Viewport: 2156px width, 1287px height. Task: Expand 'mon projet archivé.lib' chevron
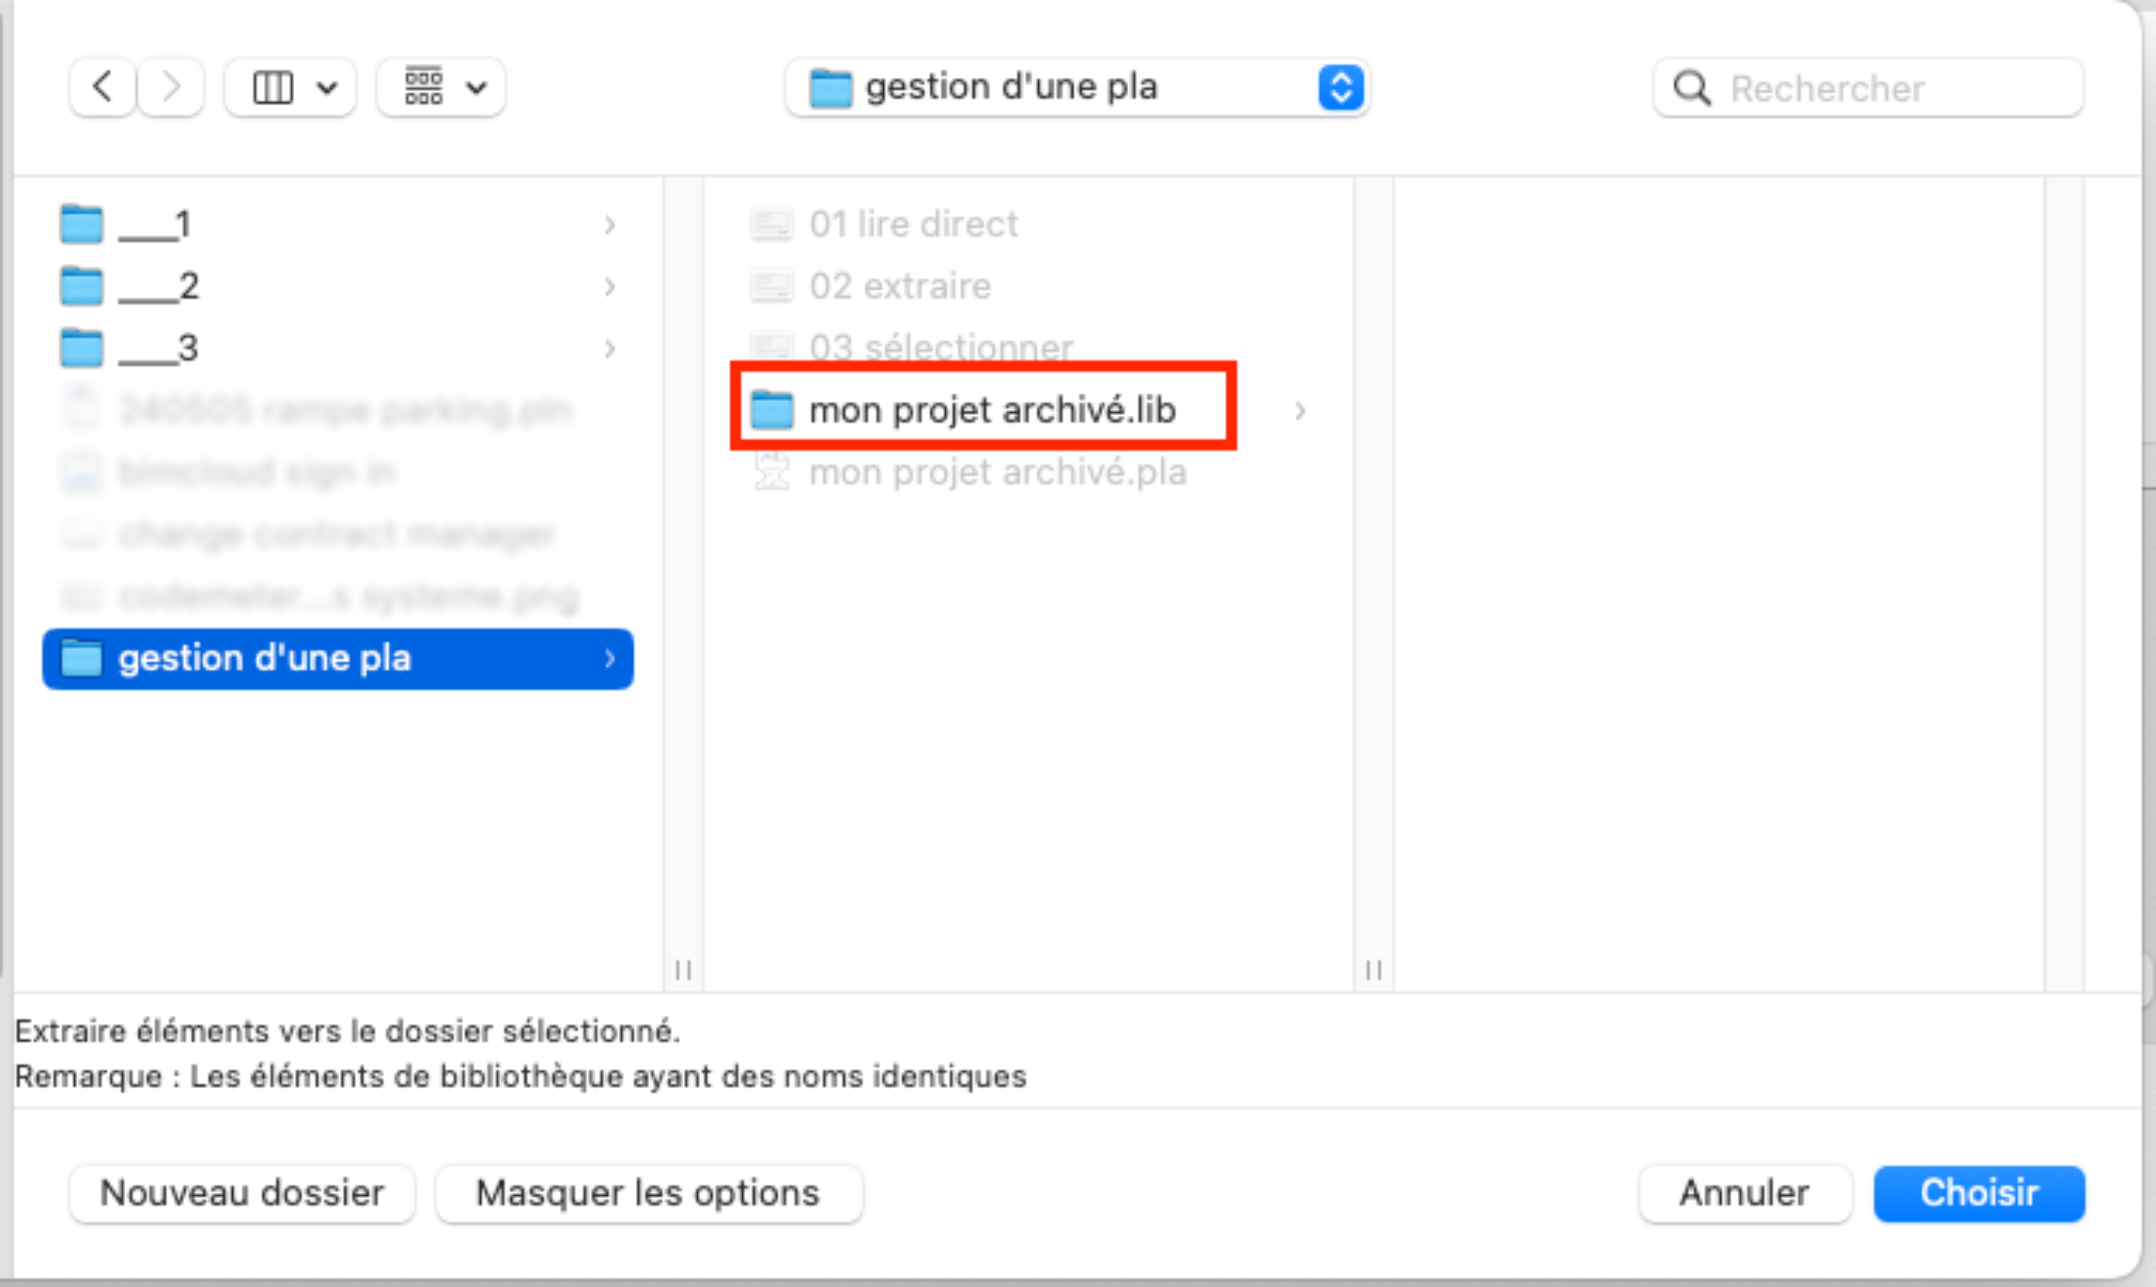(x=1299, y=411)
